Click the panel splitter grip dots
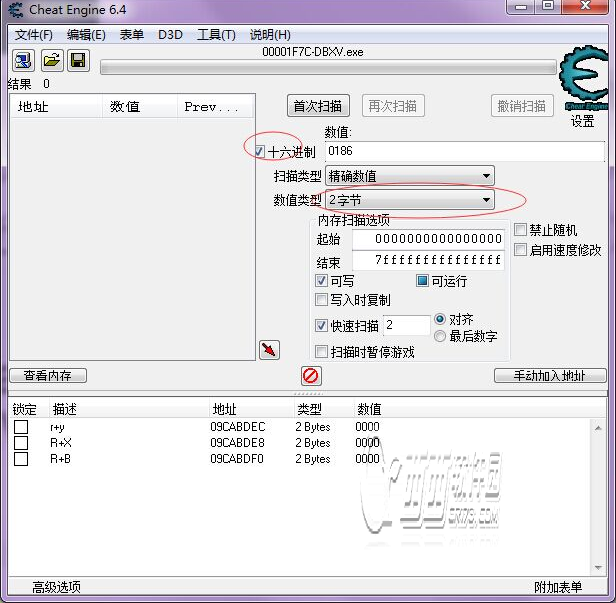The image size is (616, 603). 308,393
